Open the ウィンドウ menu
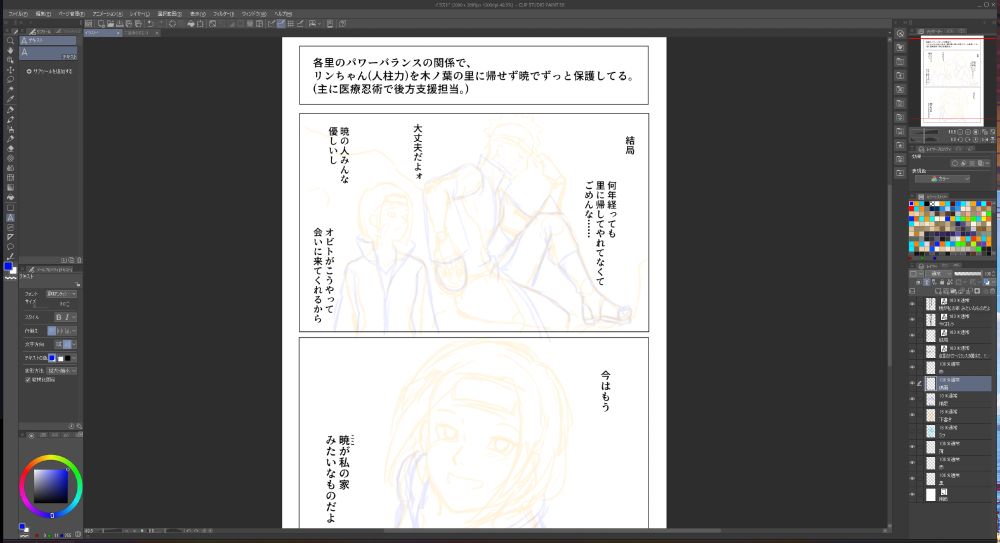 (254, 13)
